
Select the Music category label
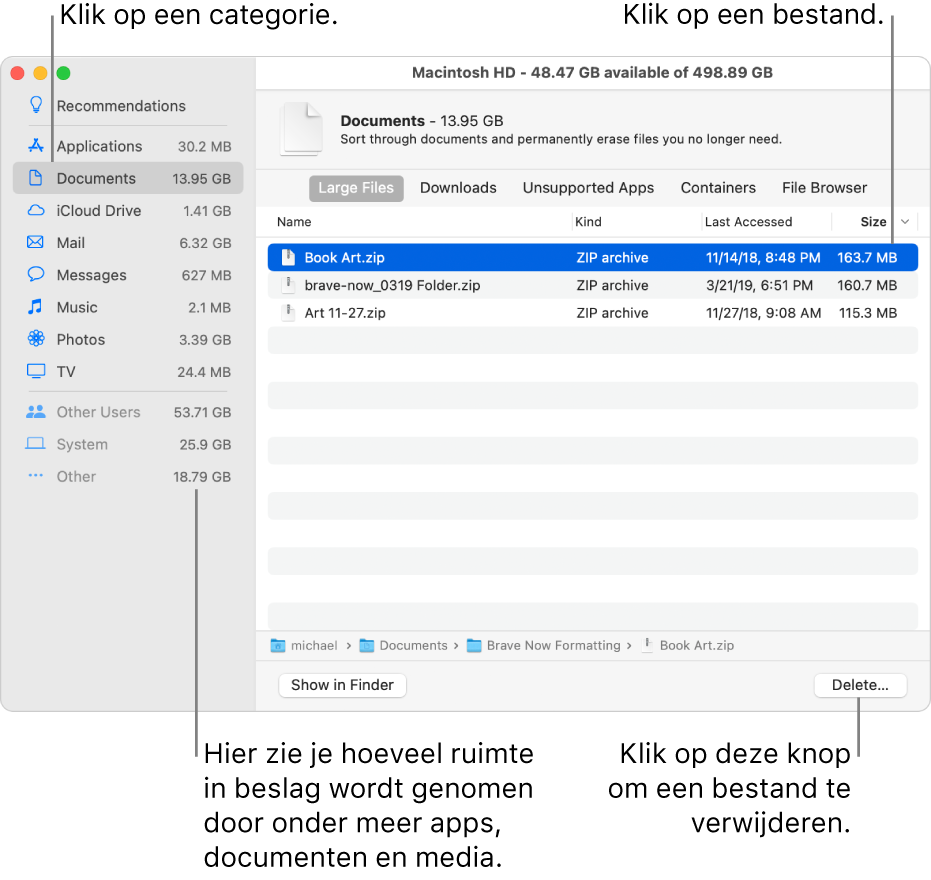(77, 307)
